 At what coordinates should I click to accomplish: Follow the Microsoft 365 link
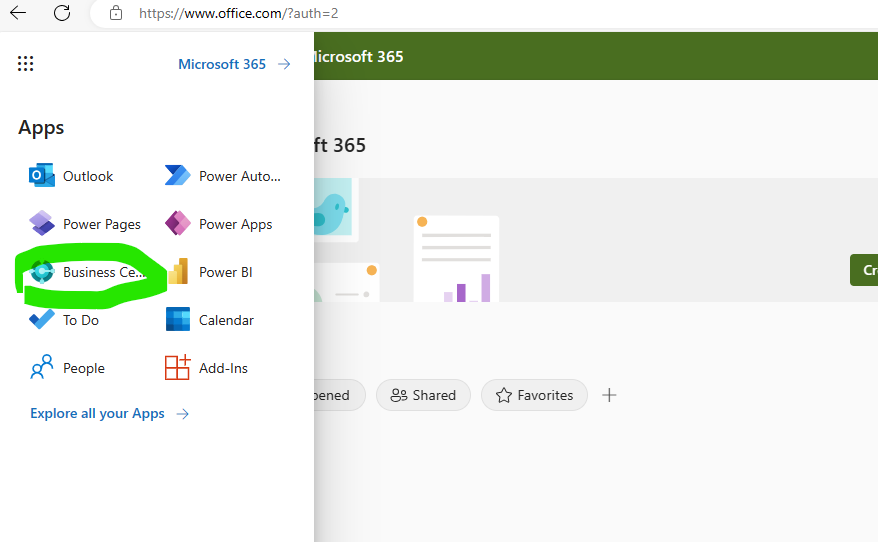pos(222,64)
